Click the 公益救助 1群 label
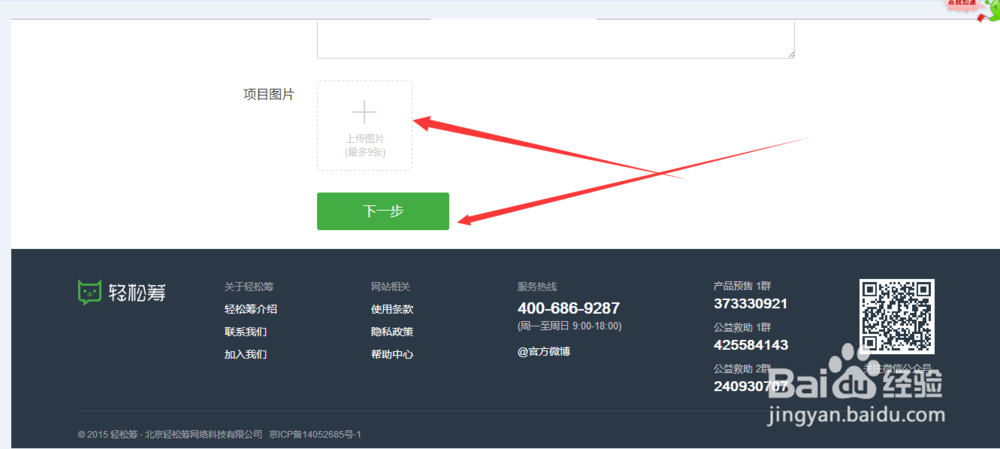Image resolution: width=1000 pixels, height=449 pixels. coord(742,327)
